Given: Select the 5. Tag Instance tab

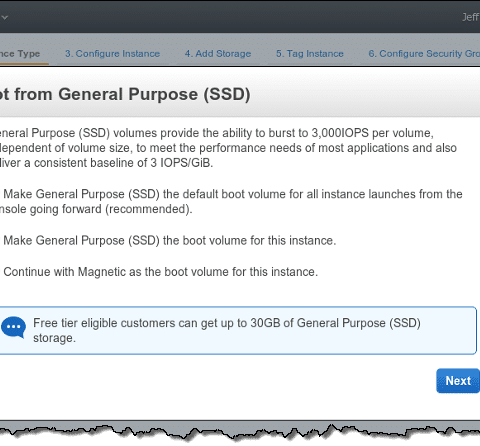Looking at the screenshot, I should pos(310,53).
